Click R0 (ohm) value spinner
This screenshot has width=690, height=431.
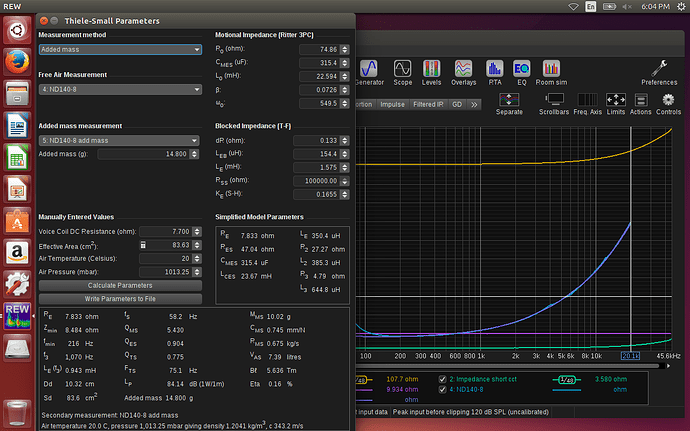[345, 49]
